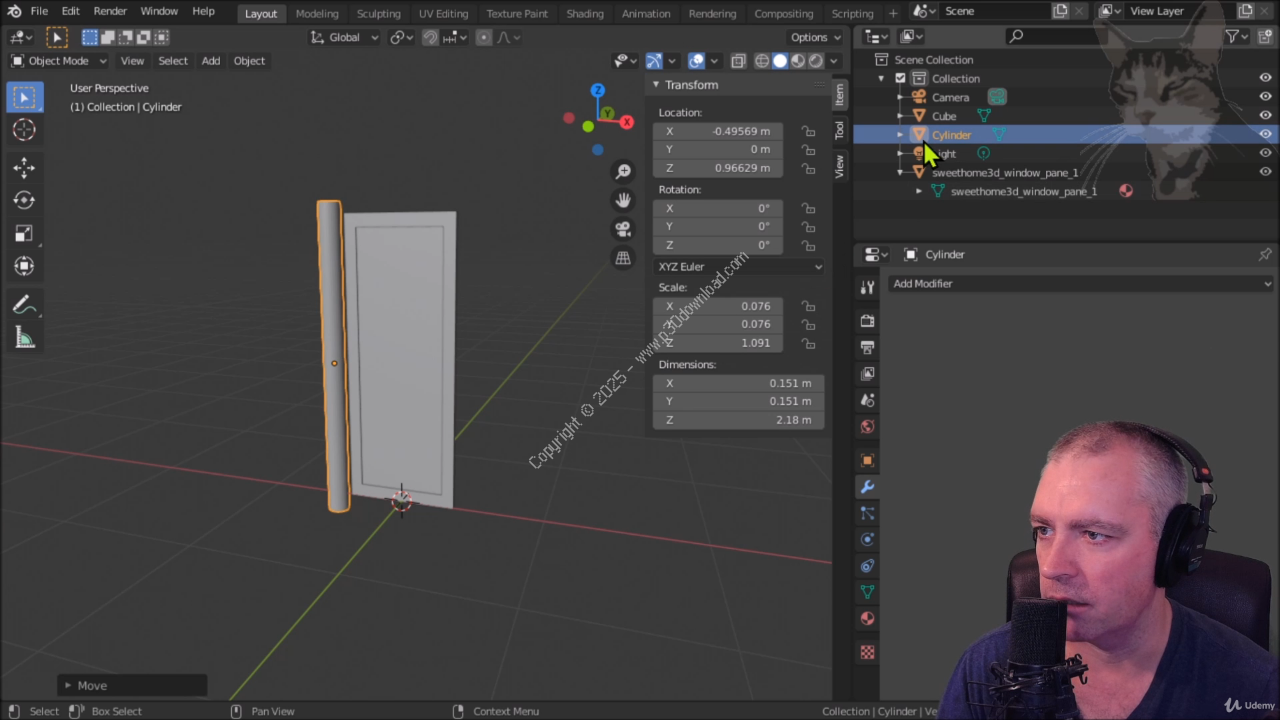This screenshot has width=1280, height=720.
Task: Open the Texture properties checker tab
Action: [867, 652]
